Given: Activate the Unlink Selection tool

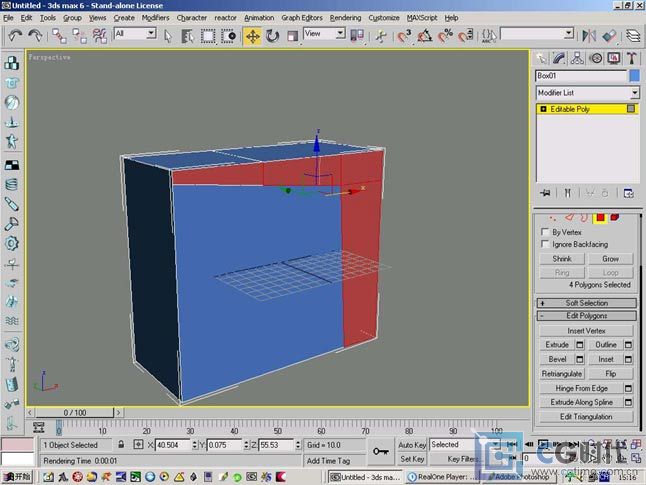Looking at the screenshot, I should coord(79,36).
